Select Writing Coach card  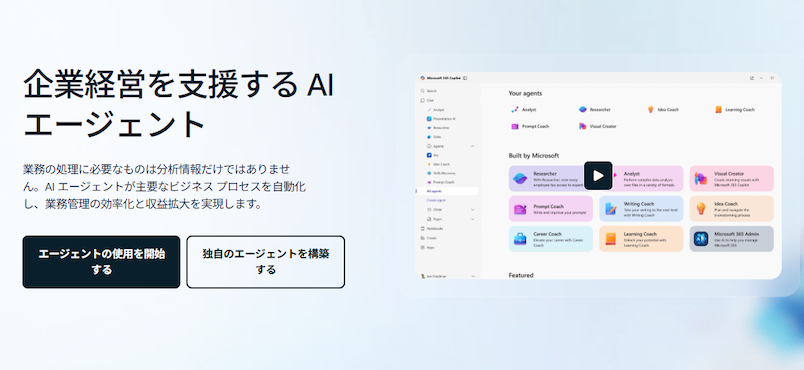pos(641,209)
